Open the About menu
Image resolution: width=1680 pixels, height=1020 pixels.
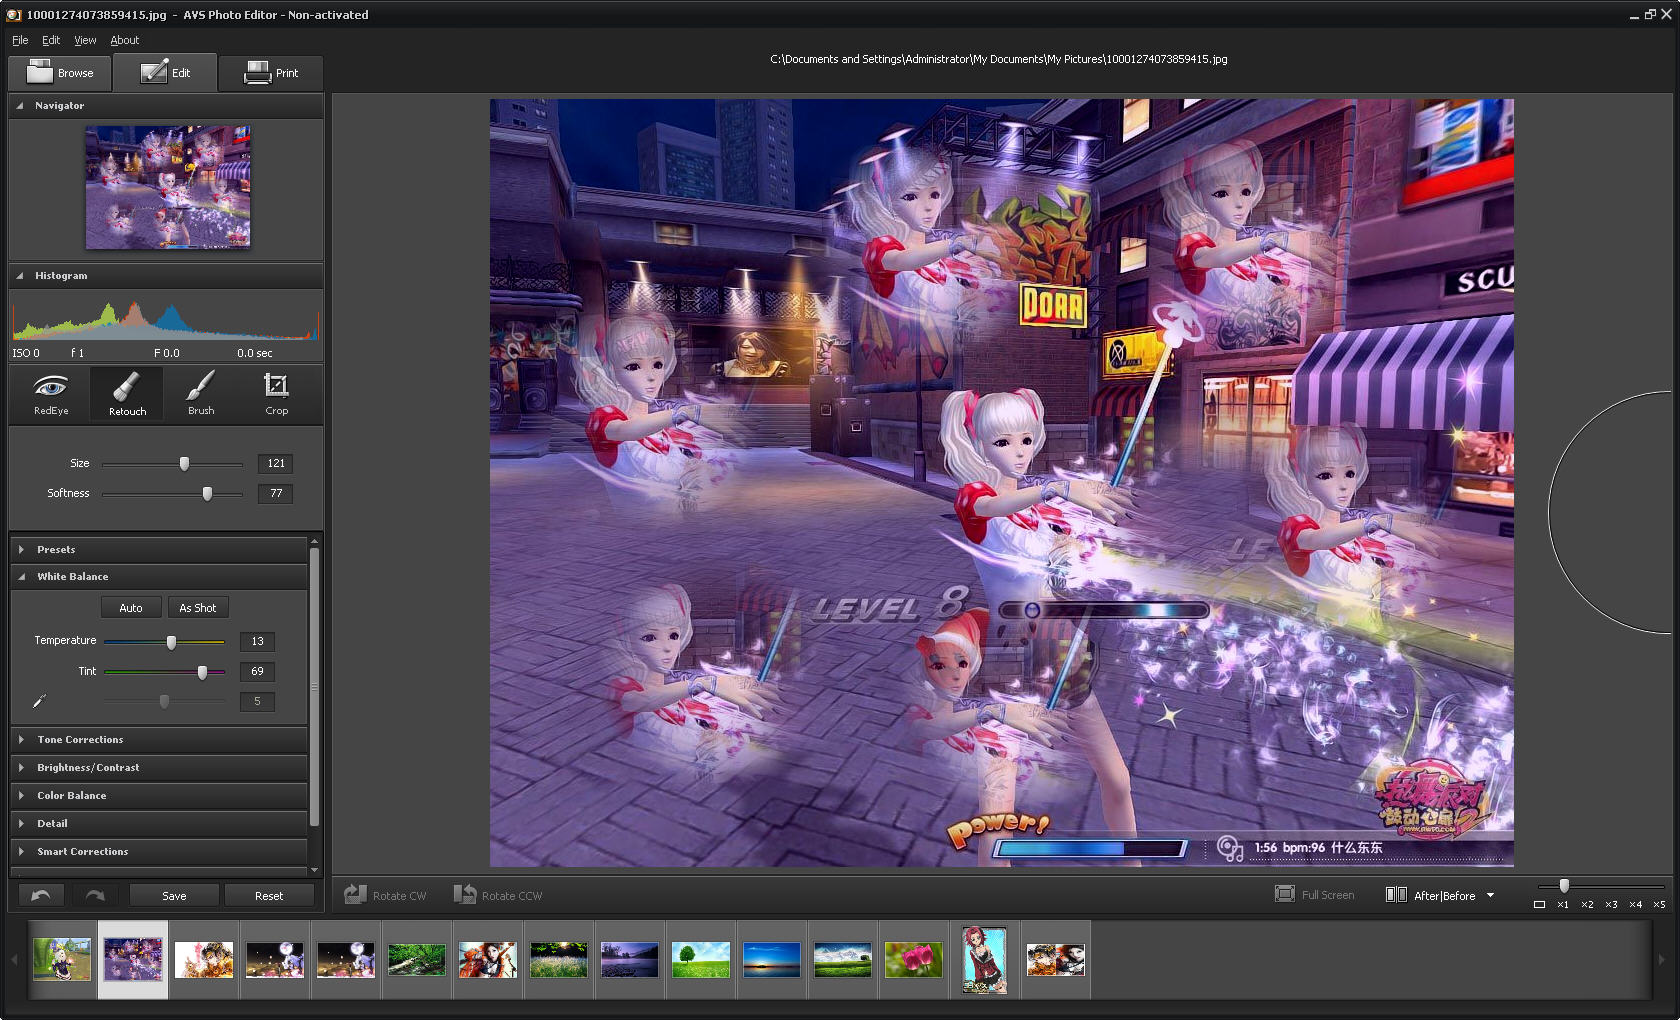pos(125,40)
